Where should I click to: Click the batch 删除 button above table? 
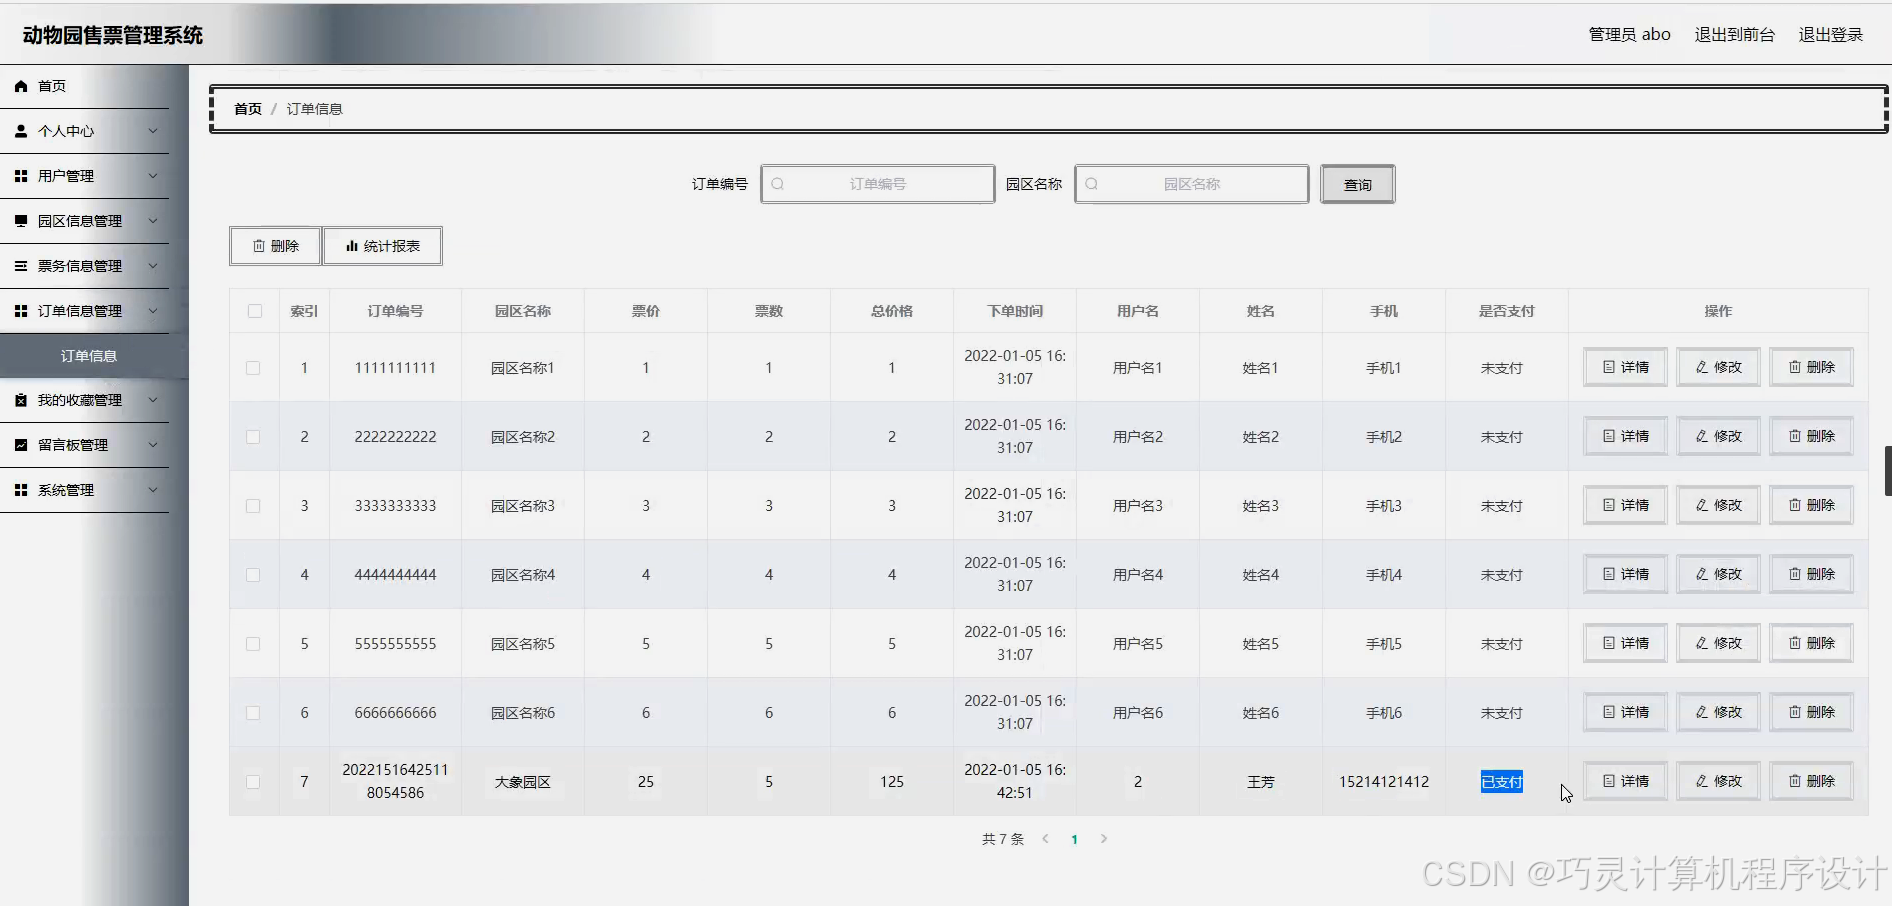coord(275,246)
